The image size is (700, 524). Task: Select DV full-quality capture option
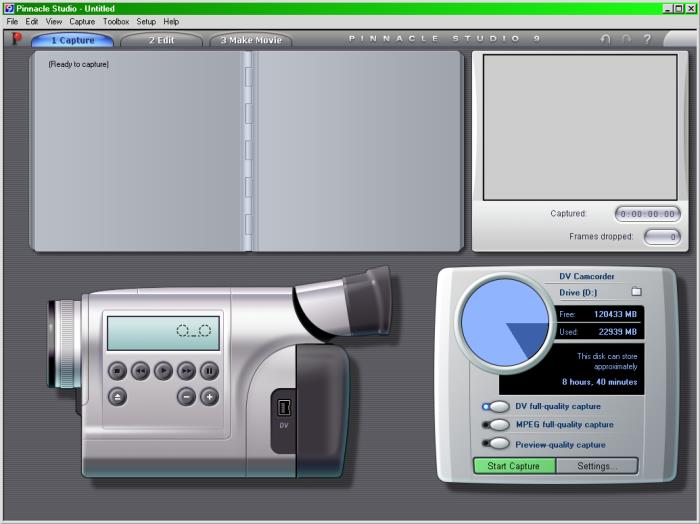click(496, 407)
